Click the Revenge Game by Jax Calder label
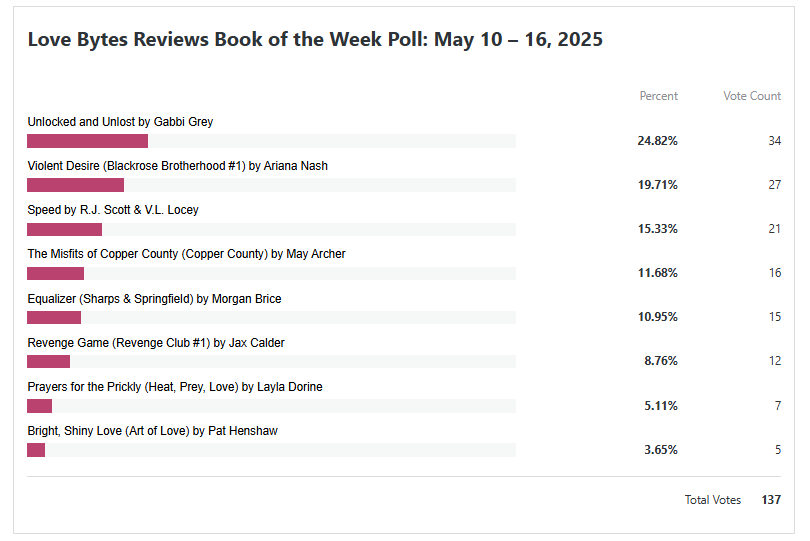The width and height of the screenshot is (810, 541). [156, 343]
